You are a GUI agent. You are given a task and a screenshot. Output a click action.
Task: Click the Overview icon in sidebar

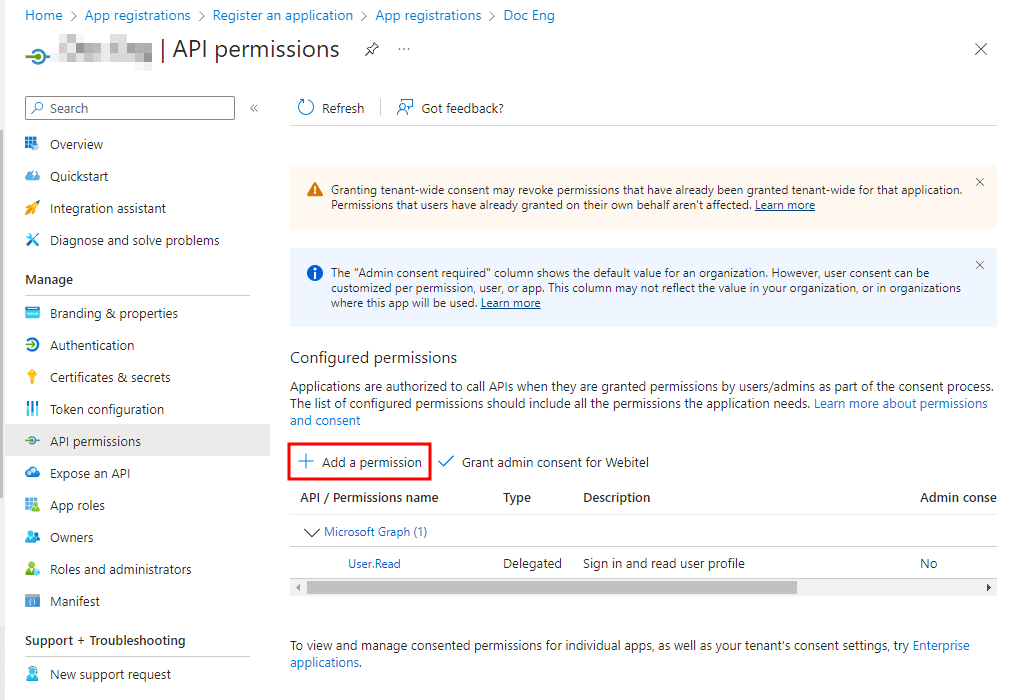32,143
